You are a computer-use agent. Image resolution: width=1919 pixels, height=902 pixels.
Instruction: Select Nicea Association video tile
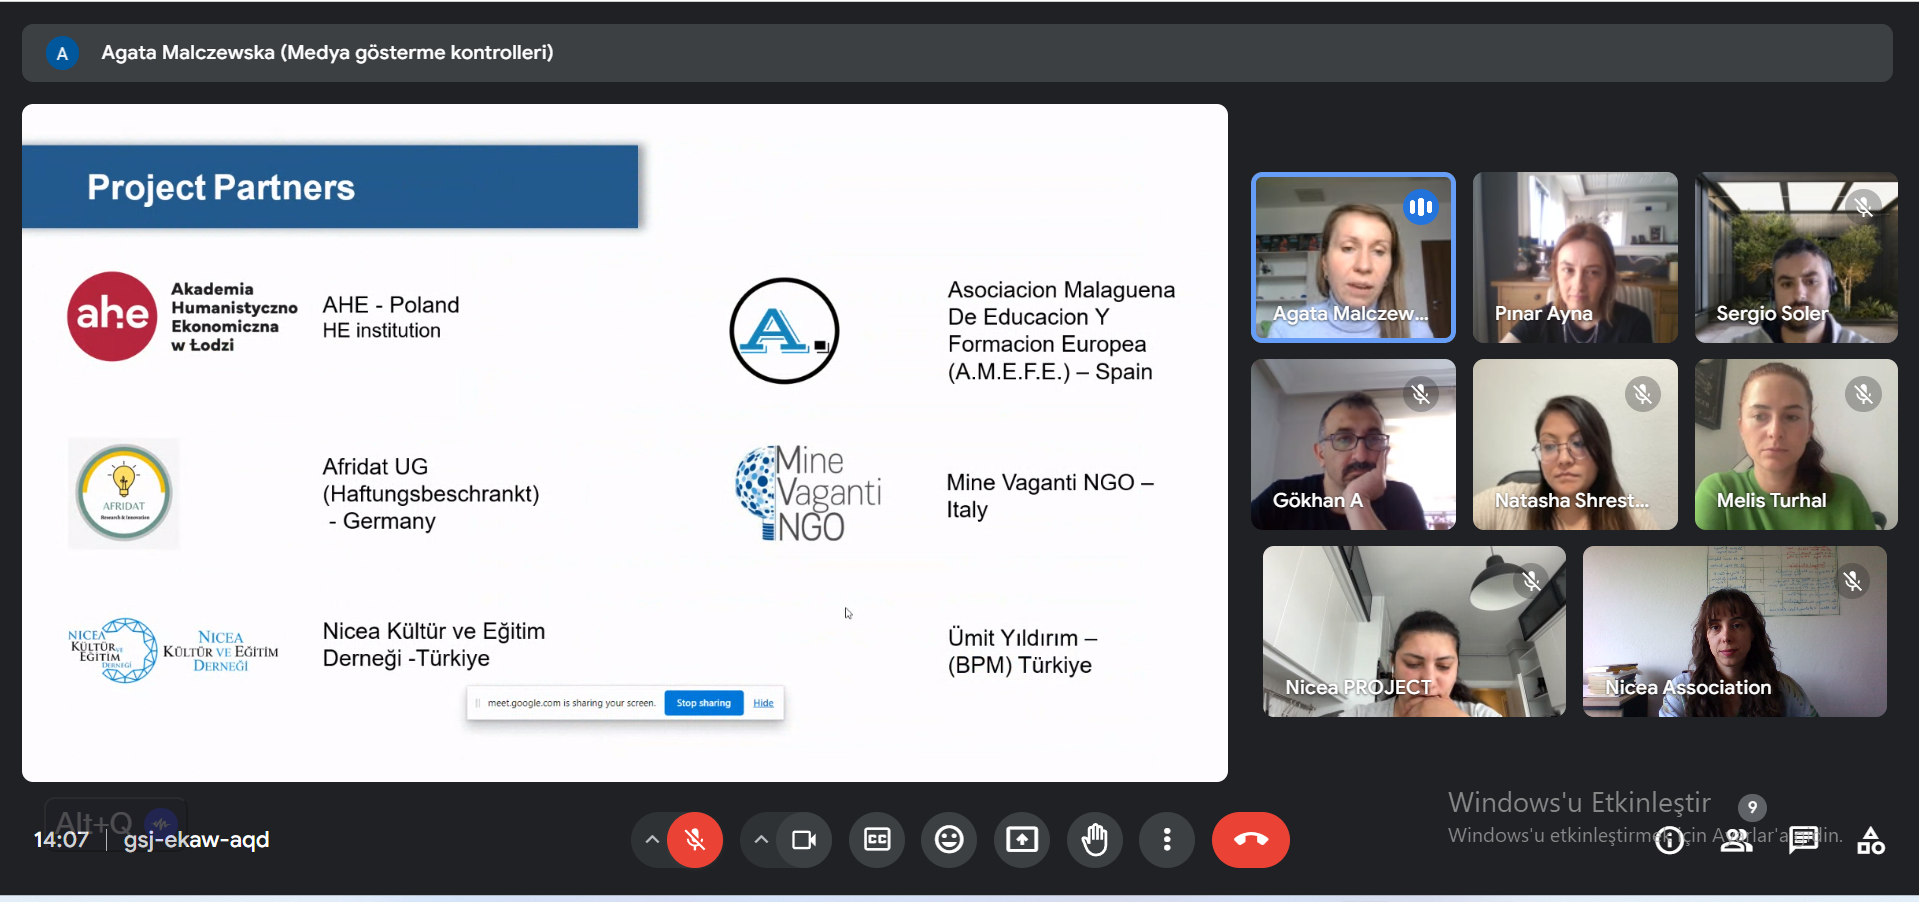[1735, 631]
